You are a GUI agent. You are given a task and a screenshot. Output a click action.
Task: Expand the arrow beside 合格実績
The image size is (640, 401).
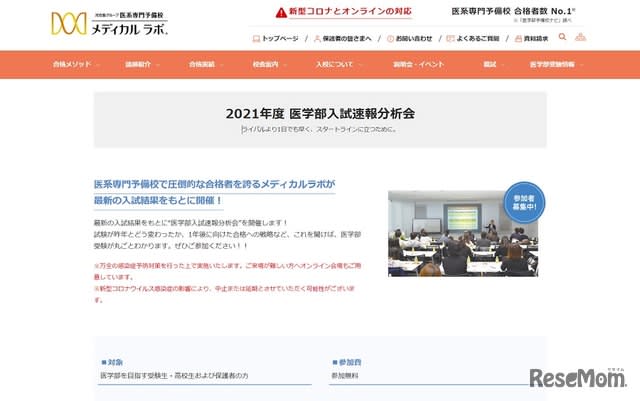pyautogui.click(x=222, y=65)
